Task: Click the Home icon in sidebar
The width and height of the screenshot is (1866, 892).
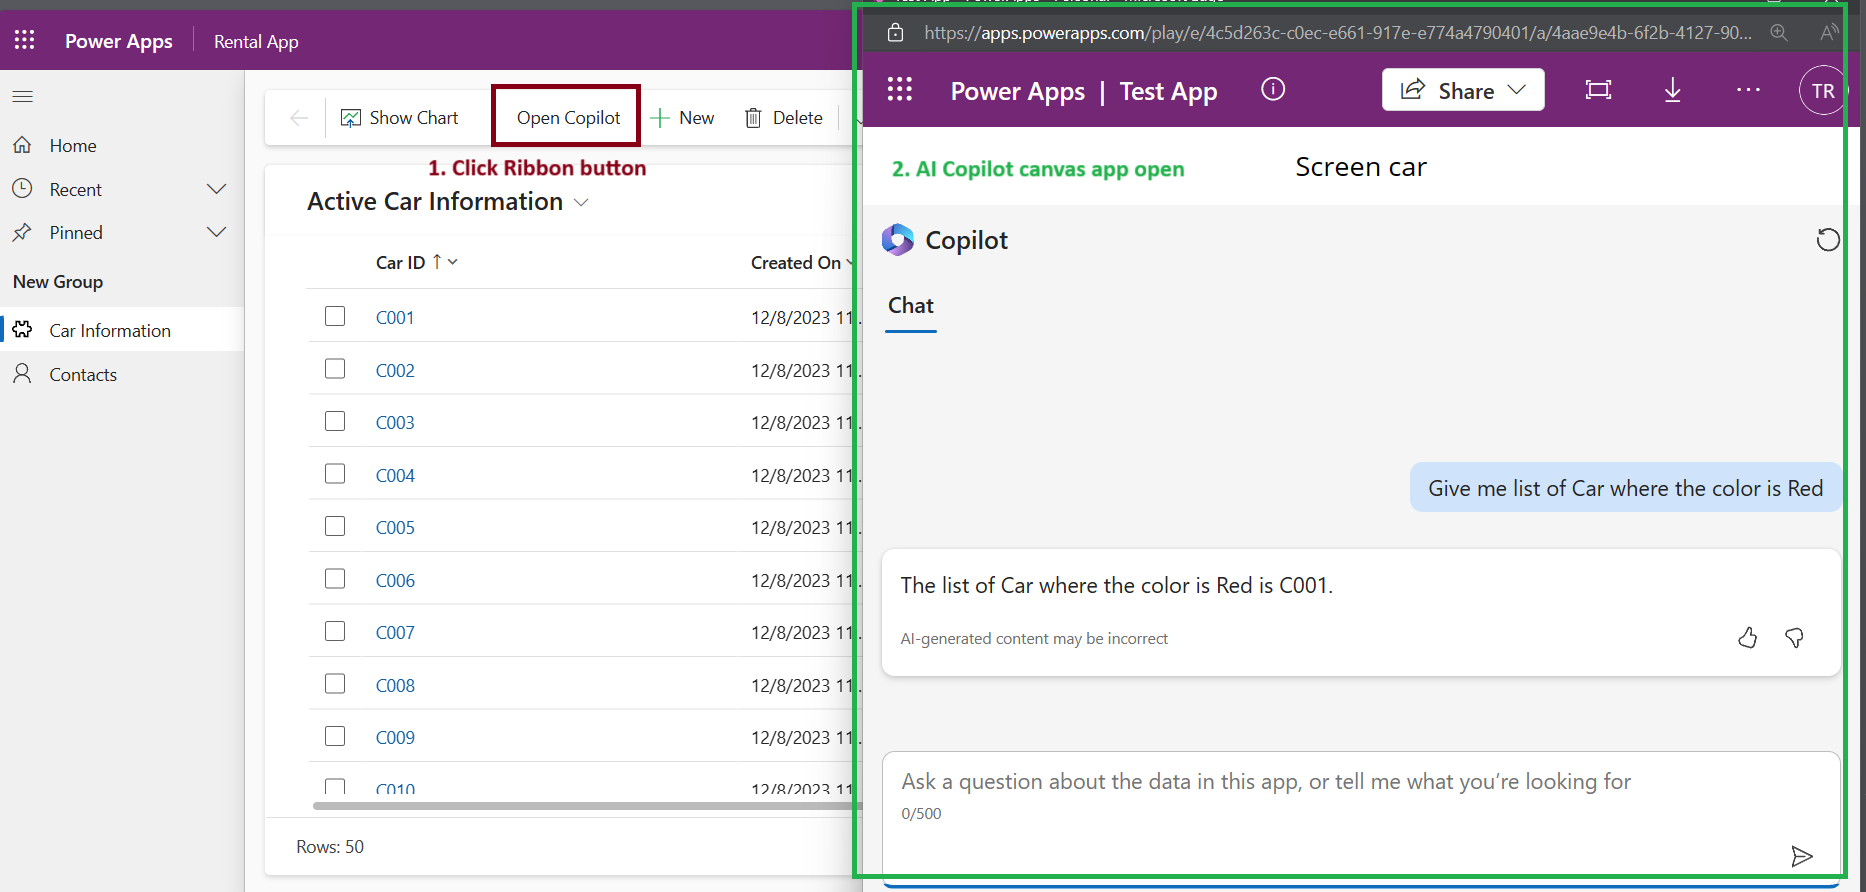Action: coord(22,145)
